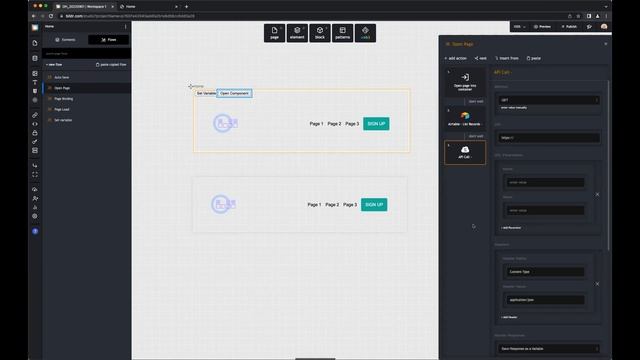Open the page tool in top toolbar
The height and width of the screenshot is (360, 640).
click(274, 33)
